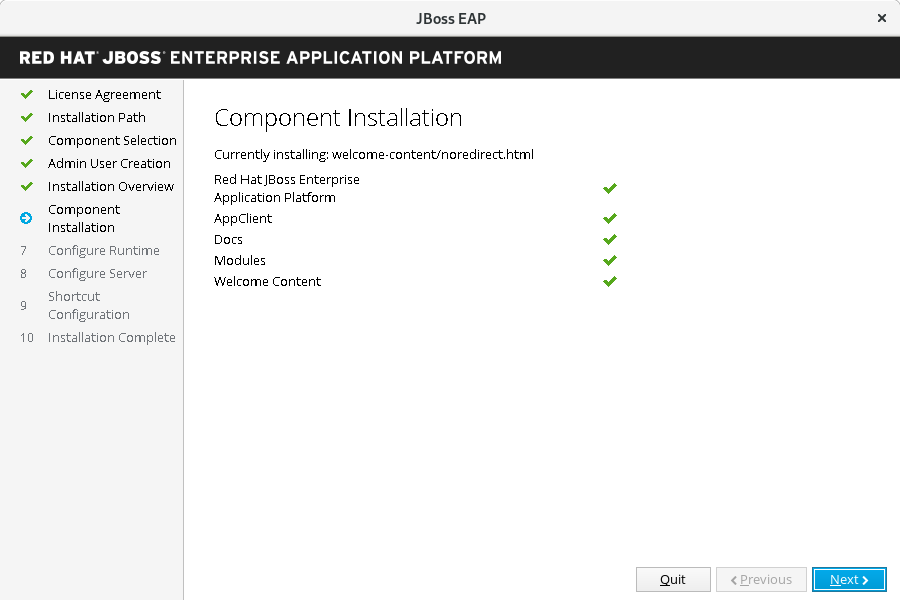Jump to Installation Complete step

click(111, 338)
